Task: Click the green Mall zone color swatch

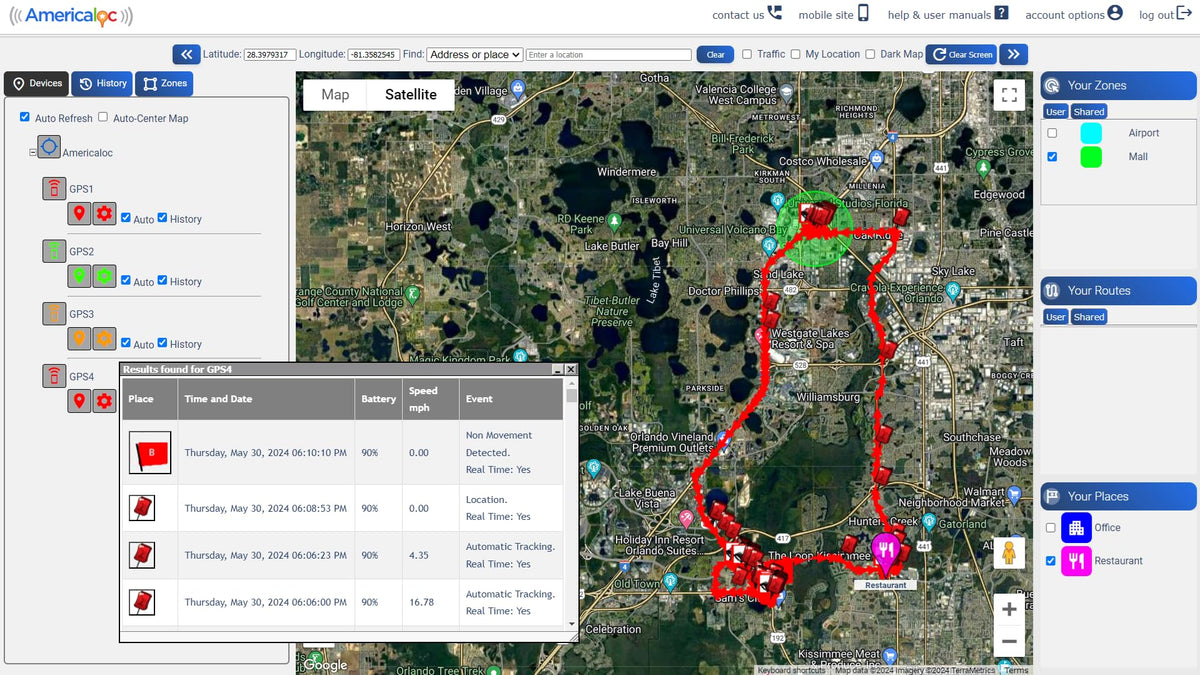Action: point(1091,157)
